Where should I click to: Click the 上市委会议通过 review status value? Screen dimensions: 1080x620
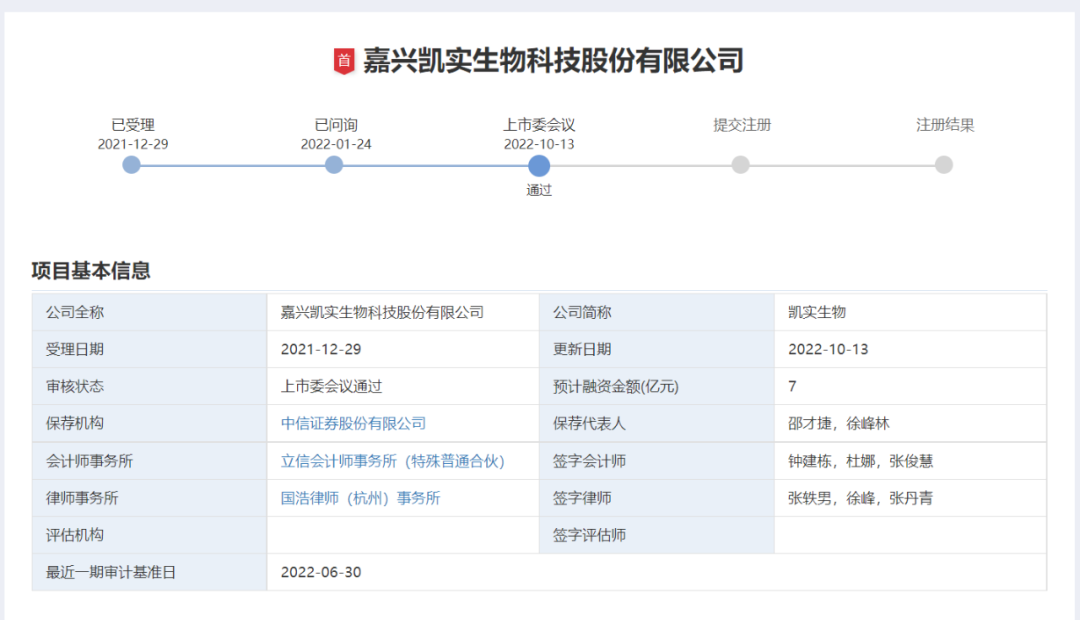[x=331, y=386]
